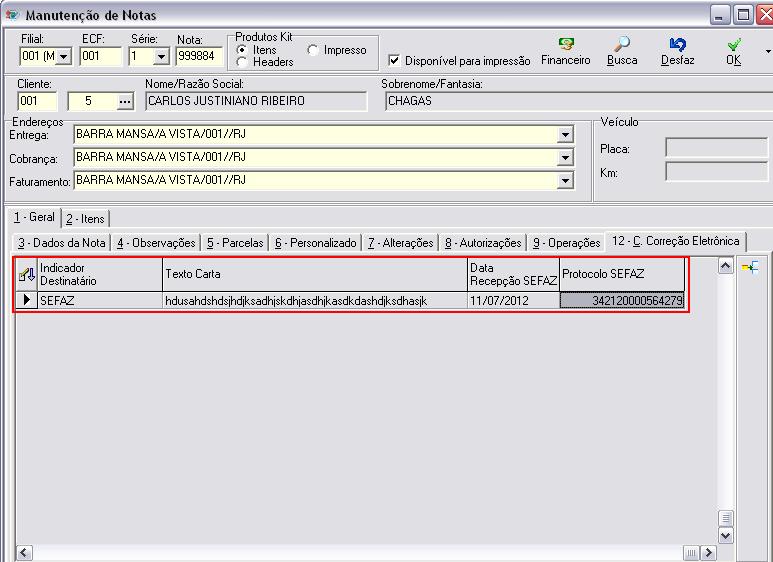Viewport: 773px width, 562px height.
Task: Expand the Filial dropdown
Action: pos(65,57)
